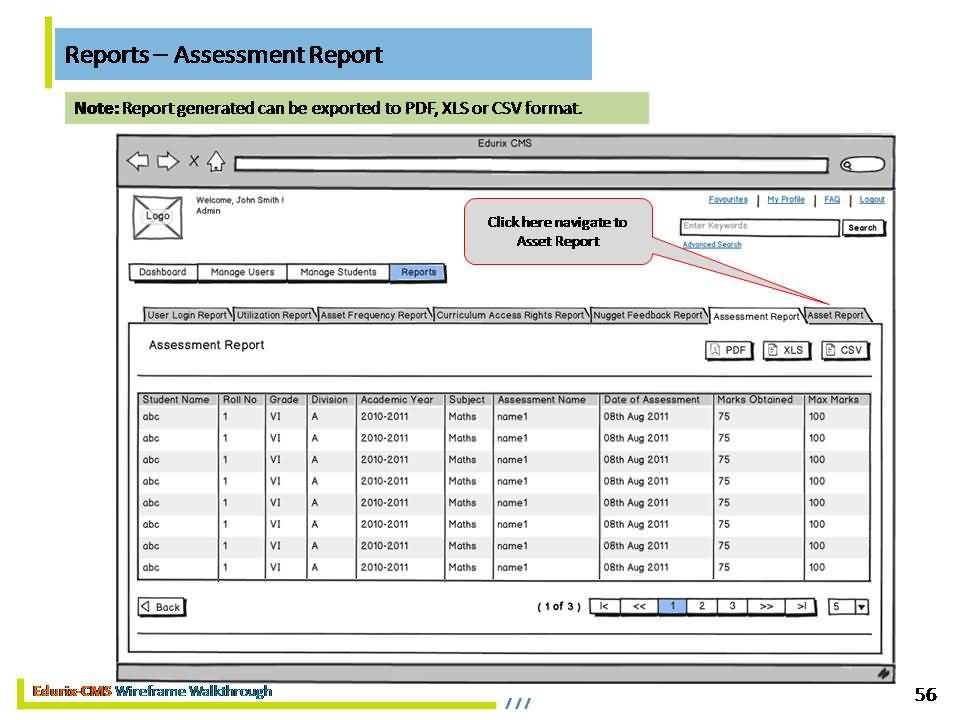The height and width of the screenshot is (720, 960).
Task: Click the browser back arrow icon
Action: [138, 162]
